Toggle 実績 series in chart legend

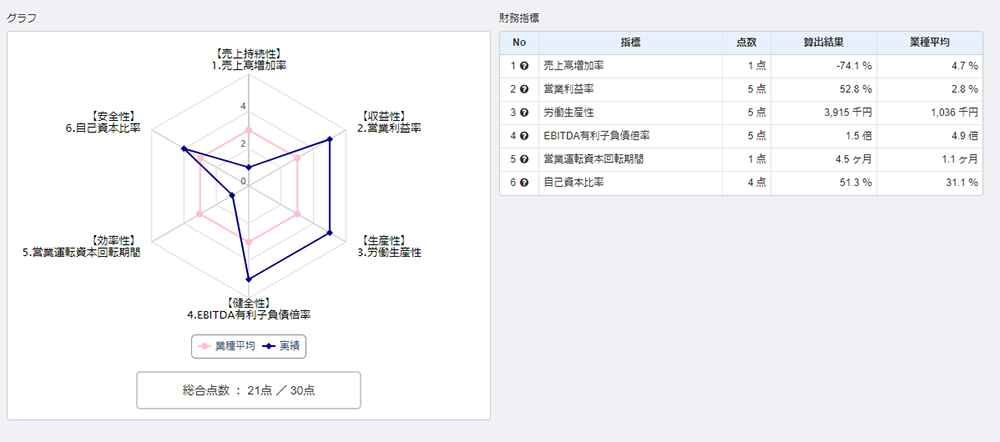click(283, 346)
